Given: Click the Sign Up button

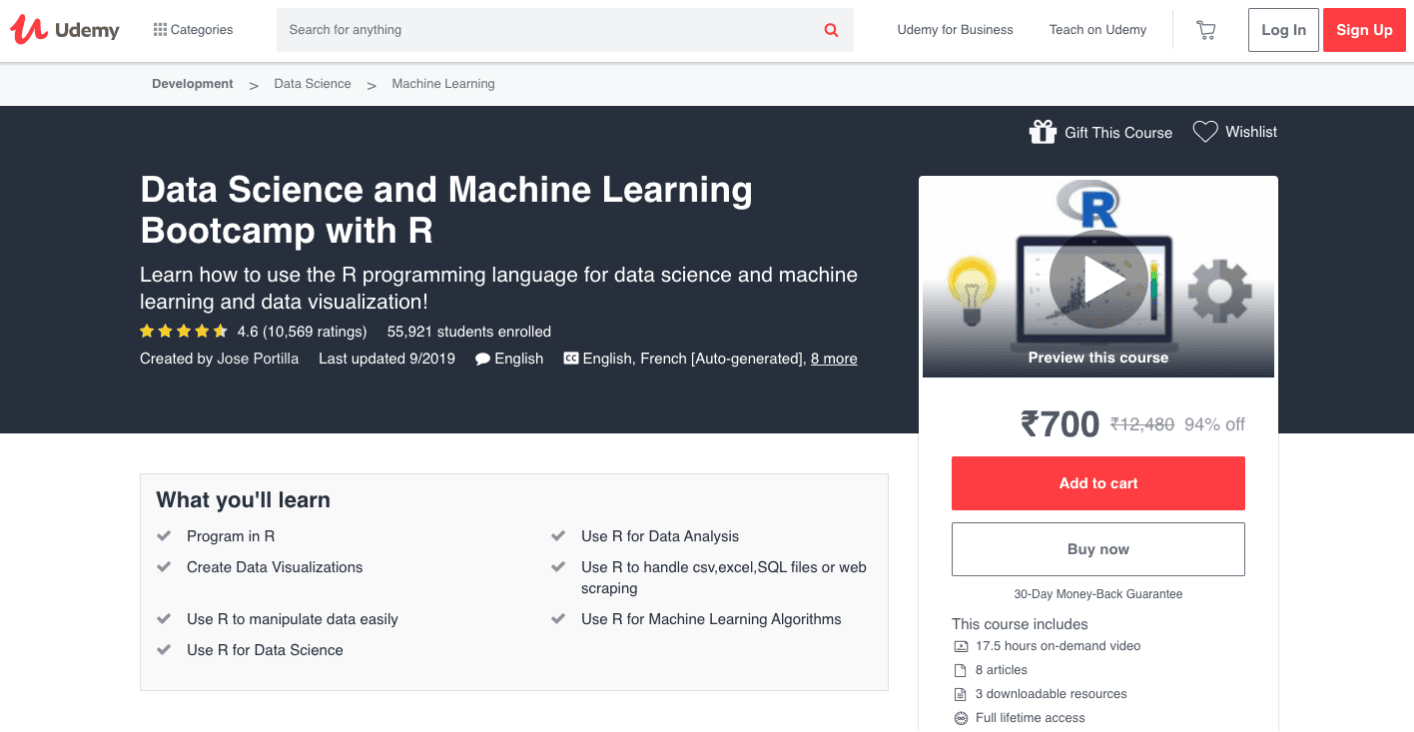Looking at the screenshot, I should (x=1364, y=30).
